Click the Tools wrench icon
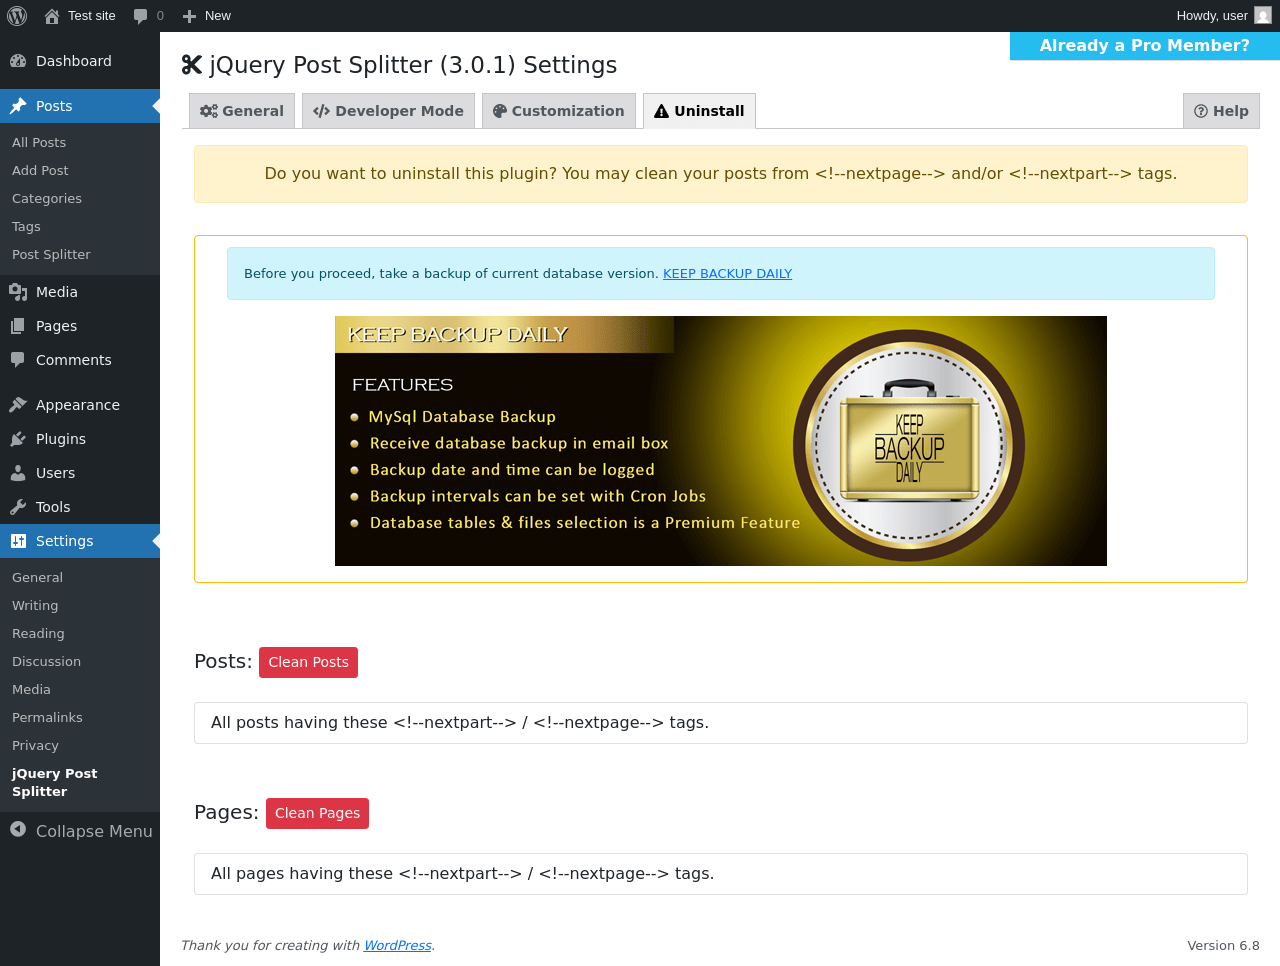Image resolution: width=1280 pixels, height=966 pixels. point(18,507)
